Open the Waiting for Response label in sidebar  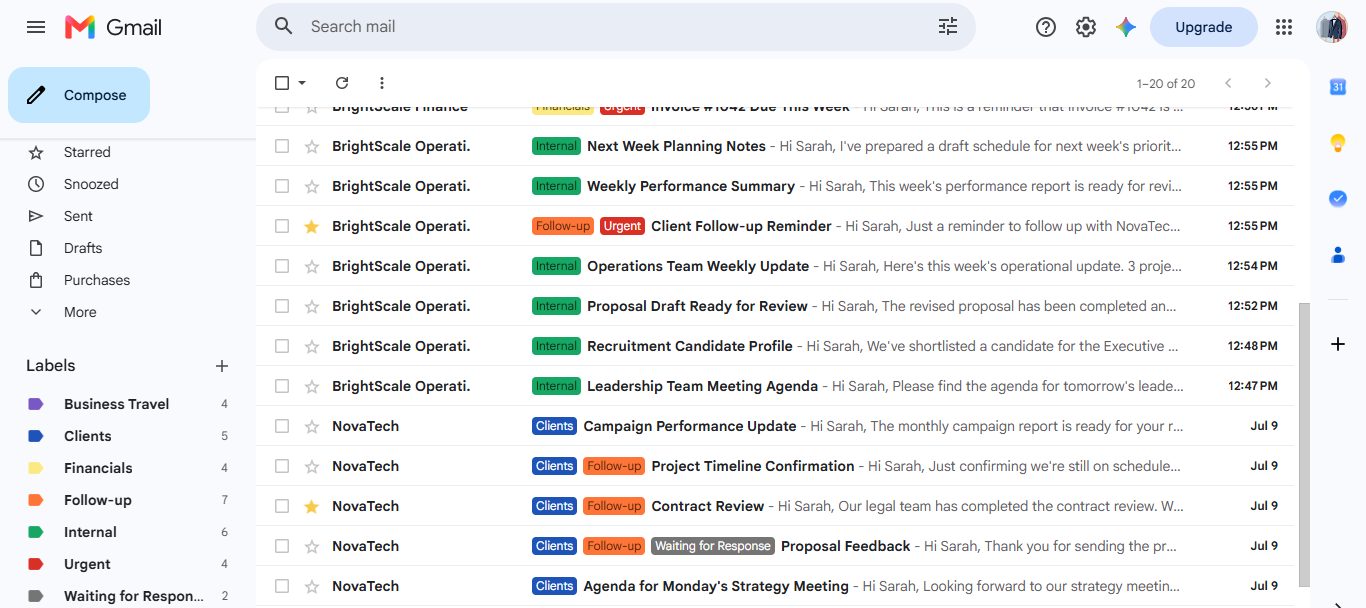click(x=134, y=596)
